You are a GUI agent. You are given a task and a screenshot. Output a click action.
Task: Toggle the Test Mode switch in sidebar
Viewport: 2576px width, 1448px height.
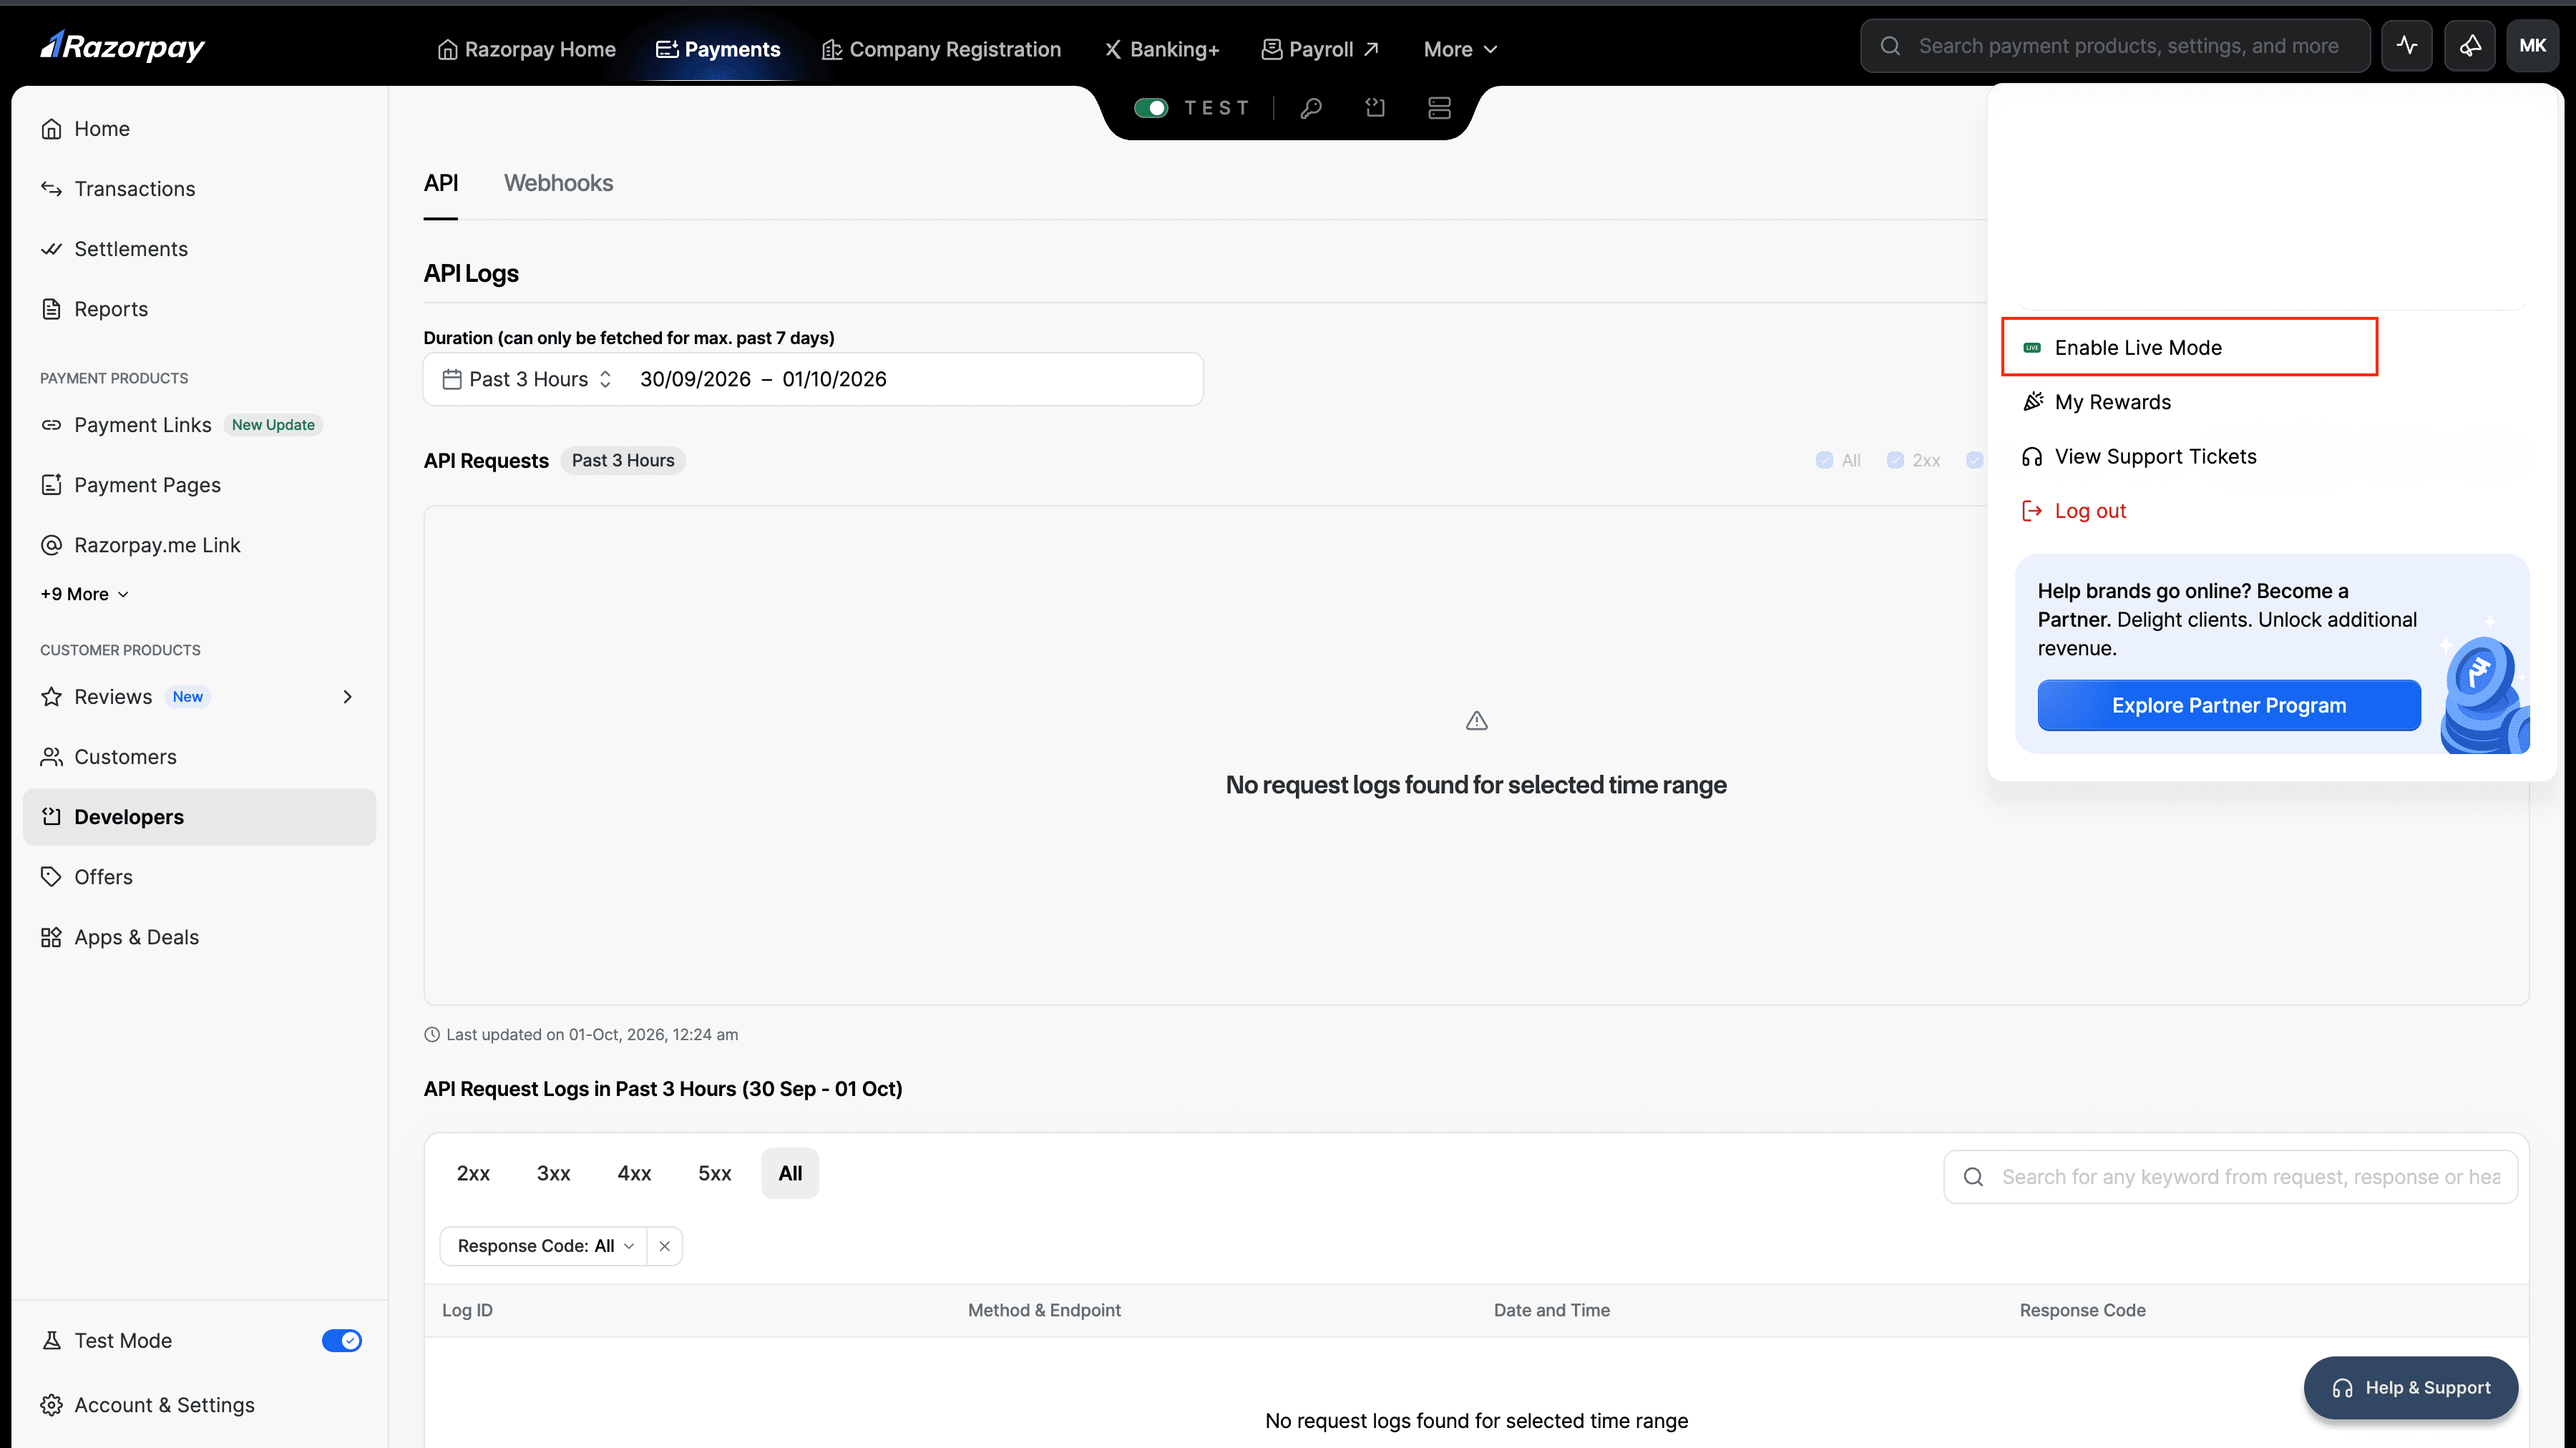click(342, 1340)
